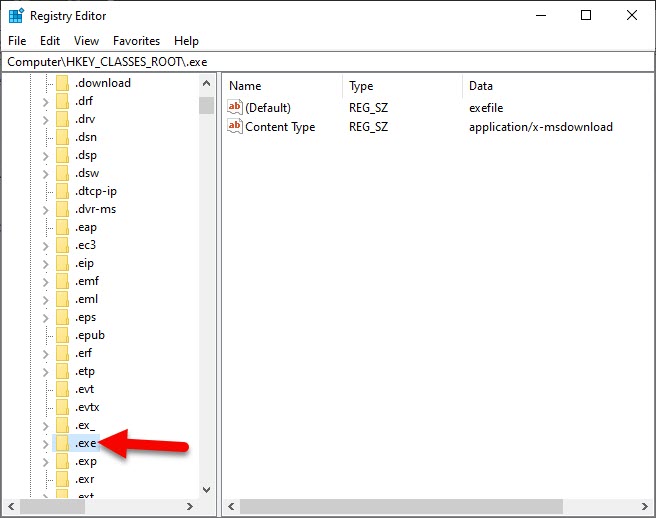Click the .evtx folder icon
Image resolution: width=656 pixels, height=518 pixels.
pos(62,407)
